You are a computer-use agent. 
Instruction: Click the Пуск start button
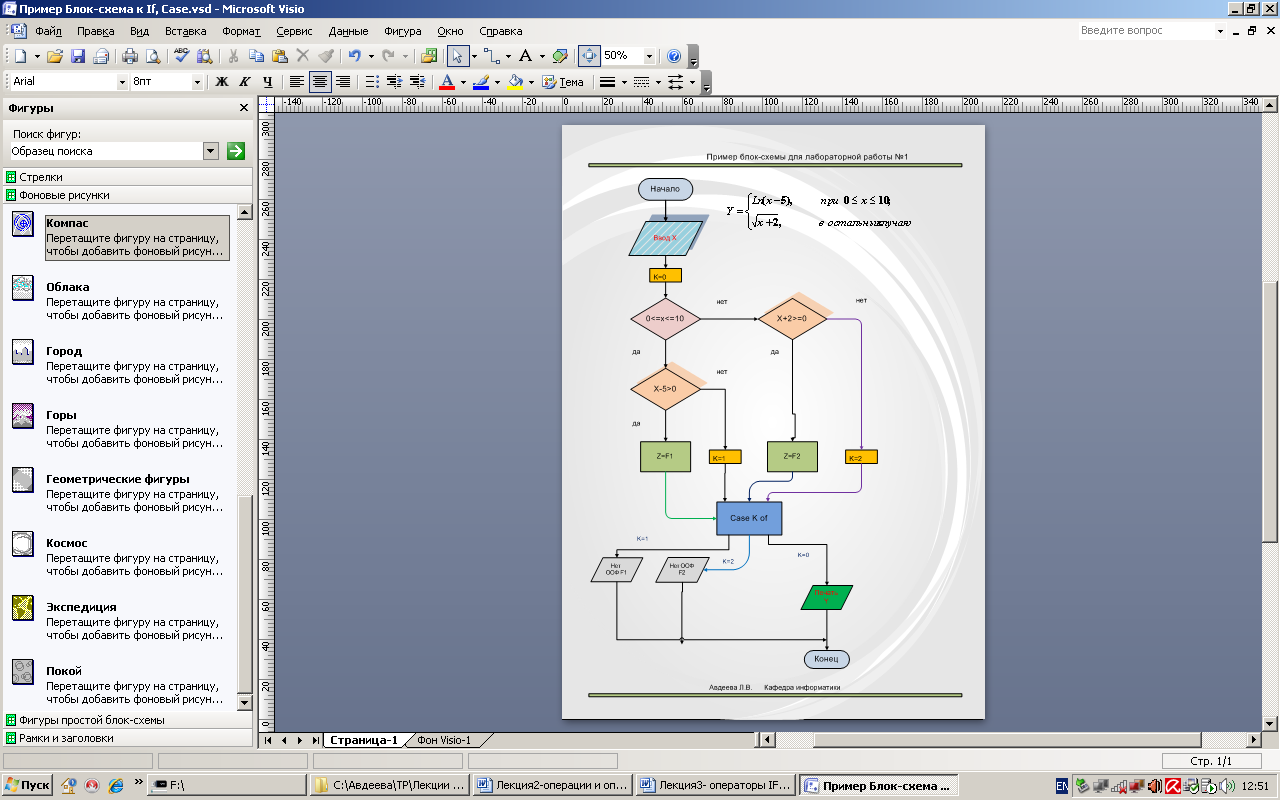28,785
